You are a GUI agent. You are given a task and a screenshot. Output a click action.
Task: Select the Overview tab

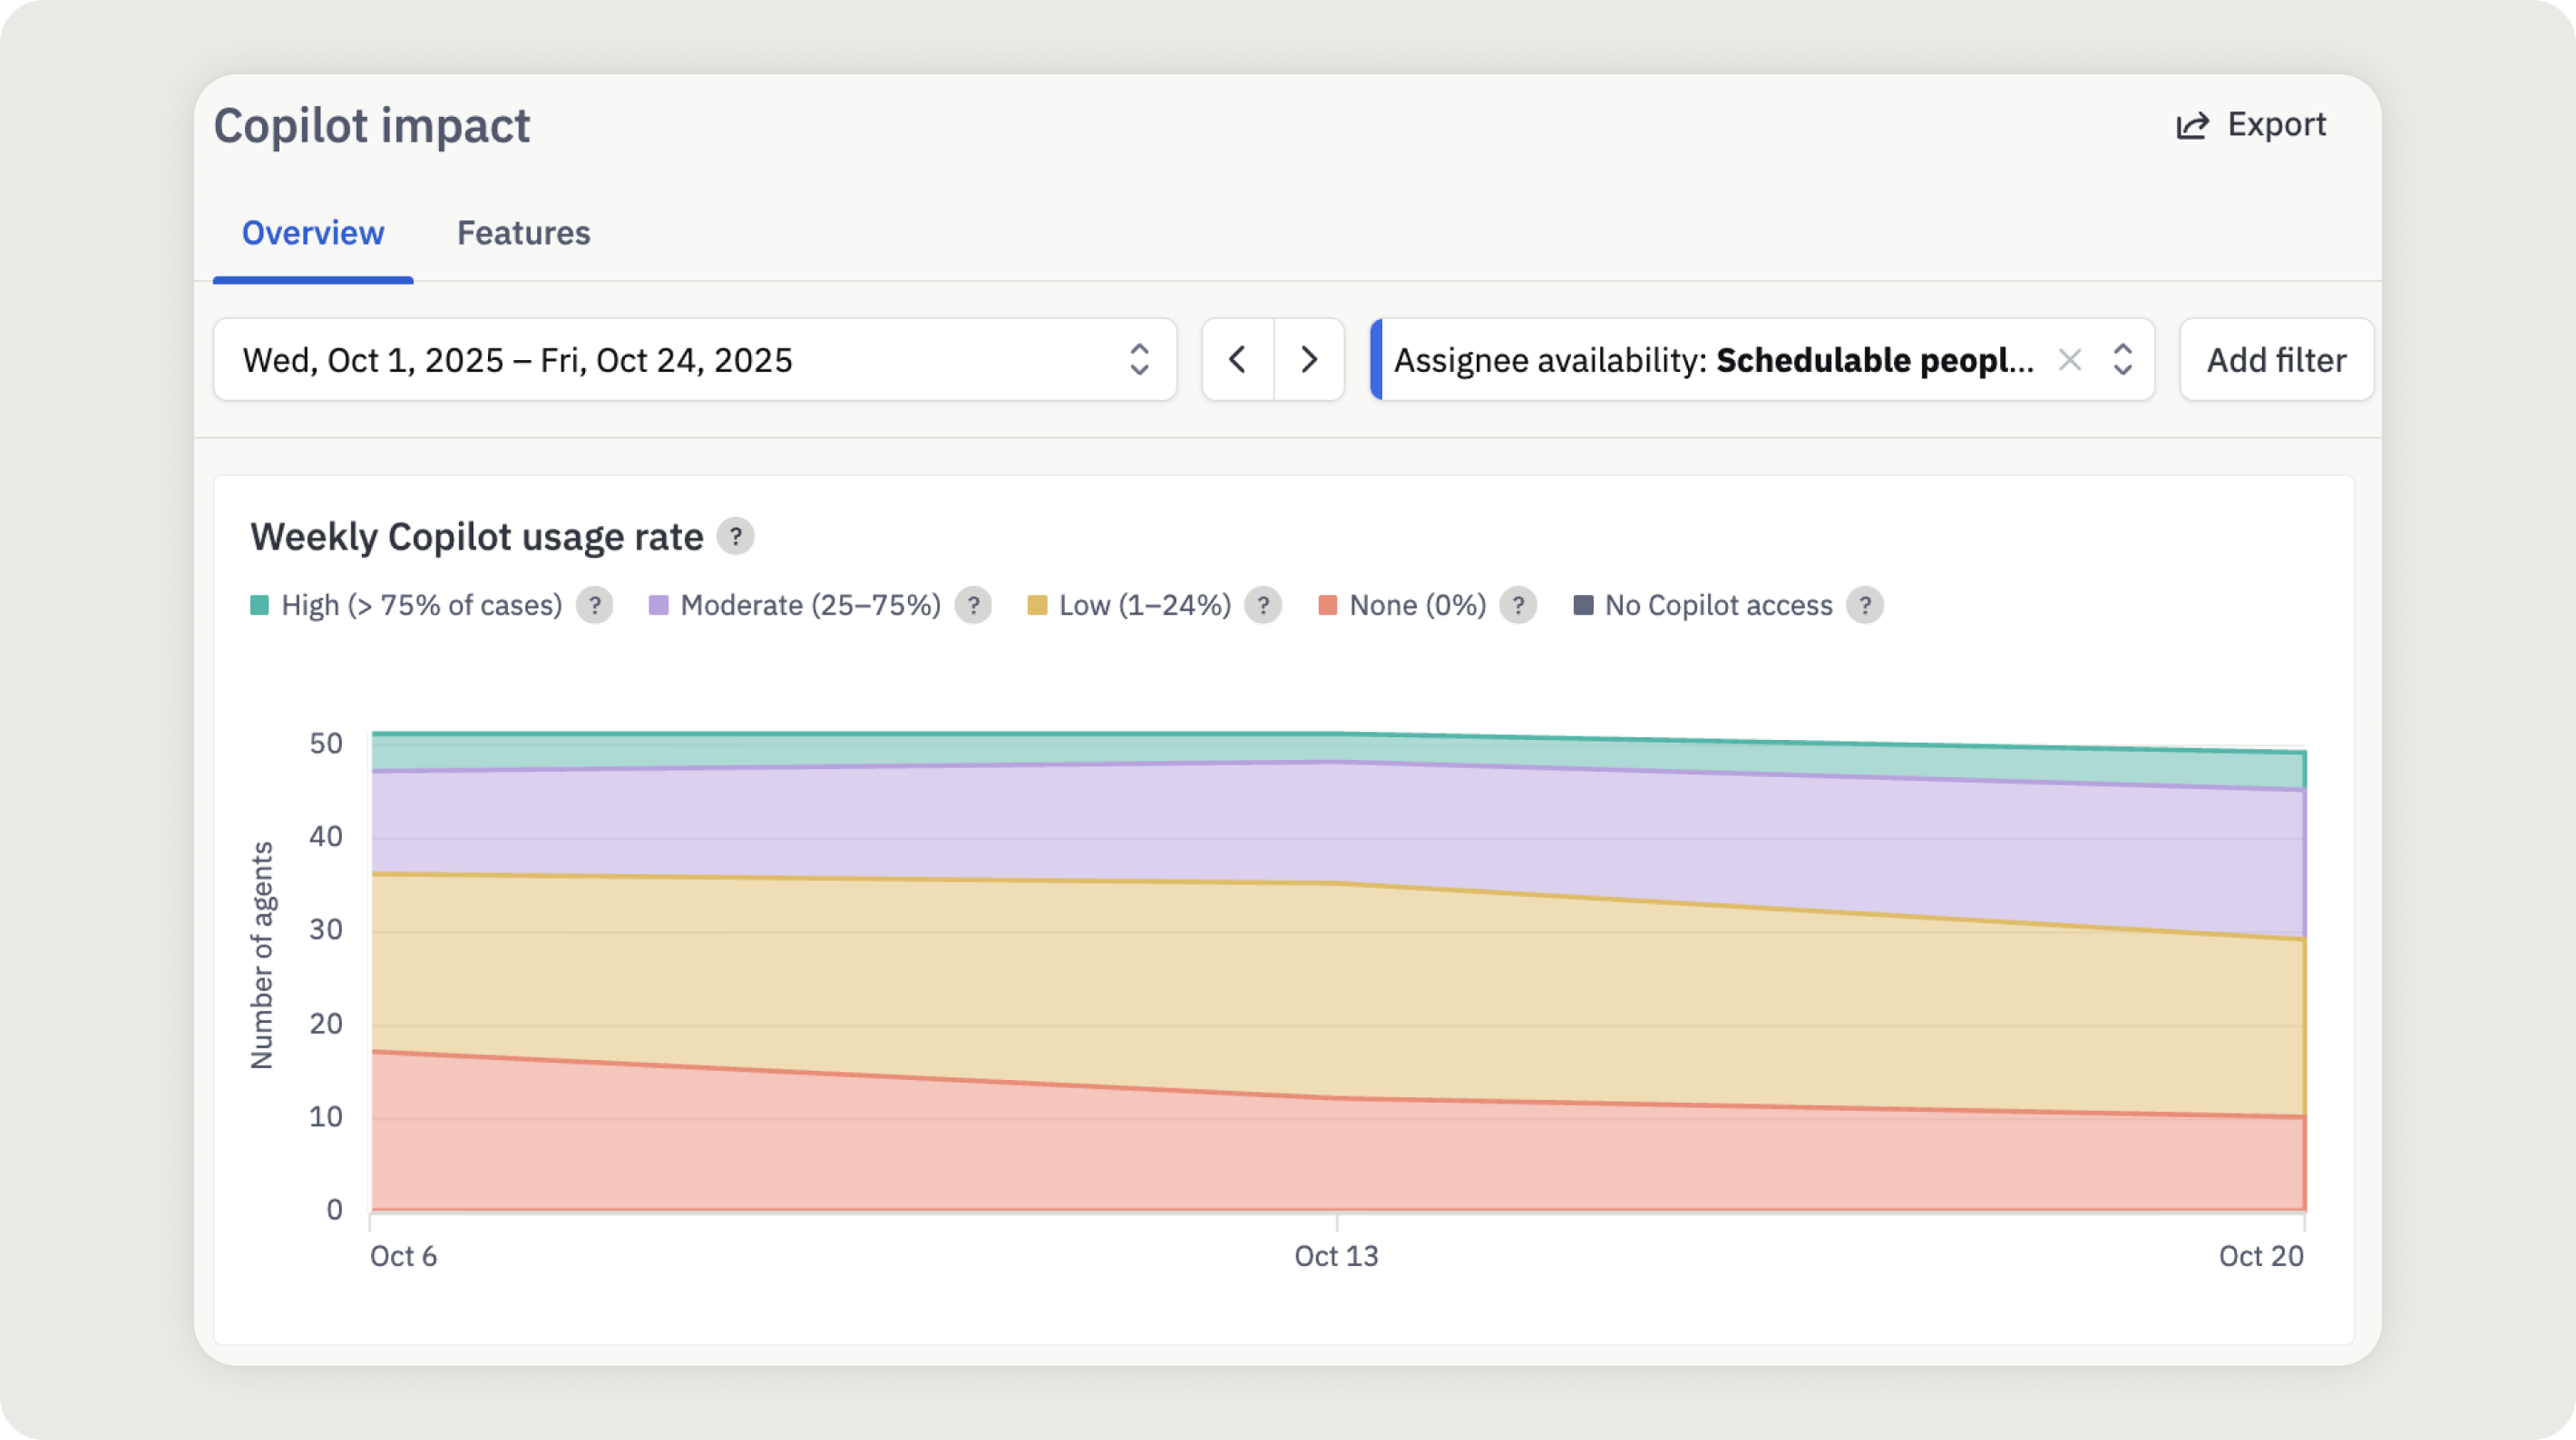coord(313,233)
